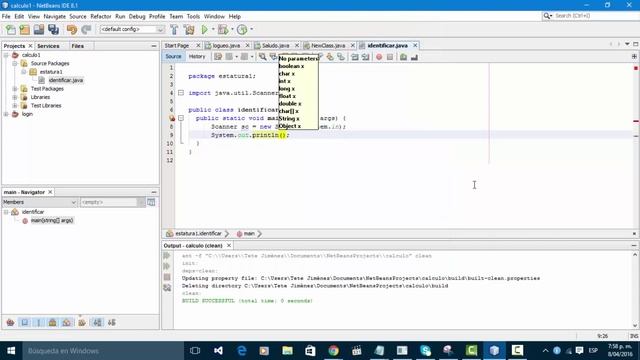Click the Profile Project toolbar icon

click(242, 29)
